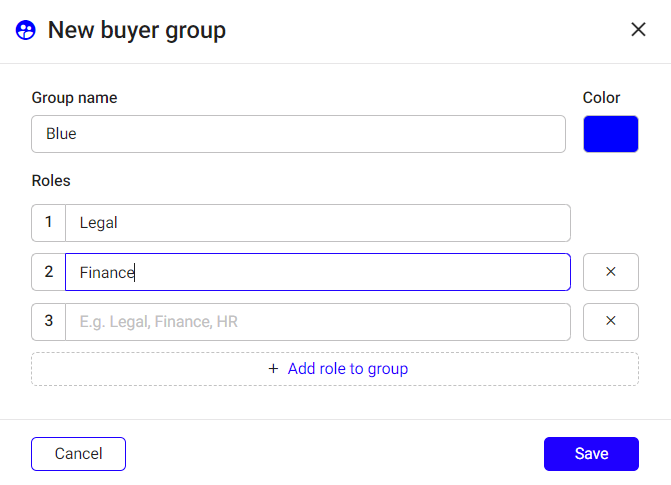This screenshot has width=671, height=485.
Task: Click the Group name label text
Action: pyautogui.click(x=74, y=98)
